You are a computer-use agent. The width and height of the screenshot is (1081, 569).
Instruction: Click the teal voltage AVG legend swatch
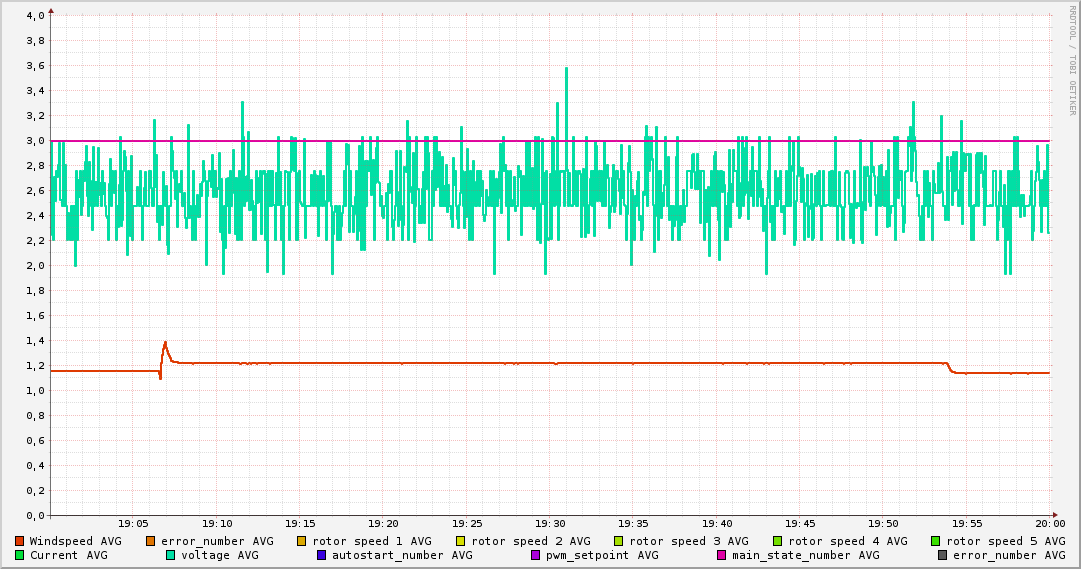pos(171,555)
